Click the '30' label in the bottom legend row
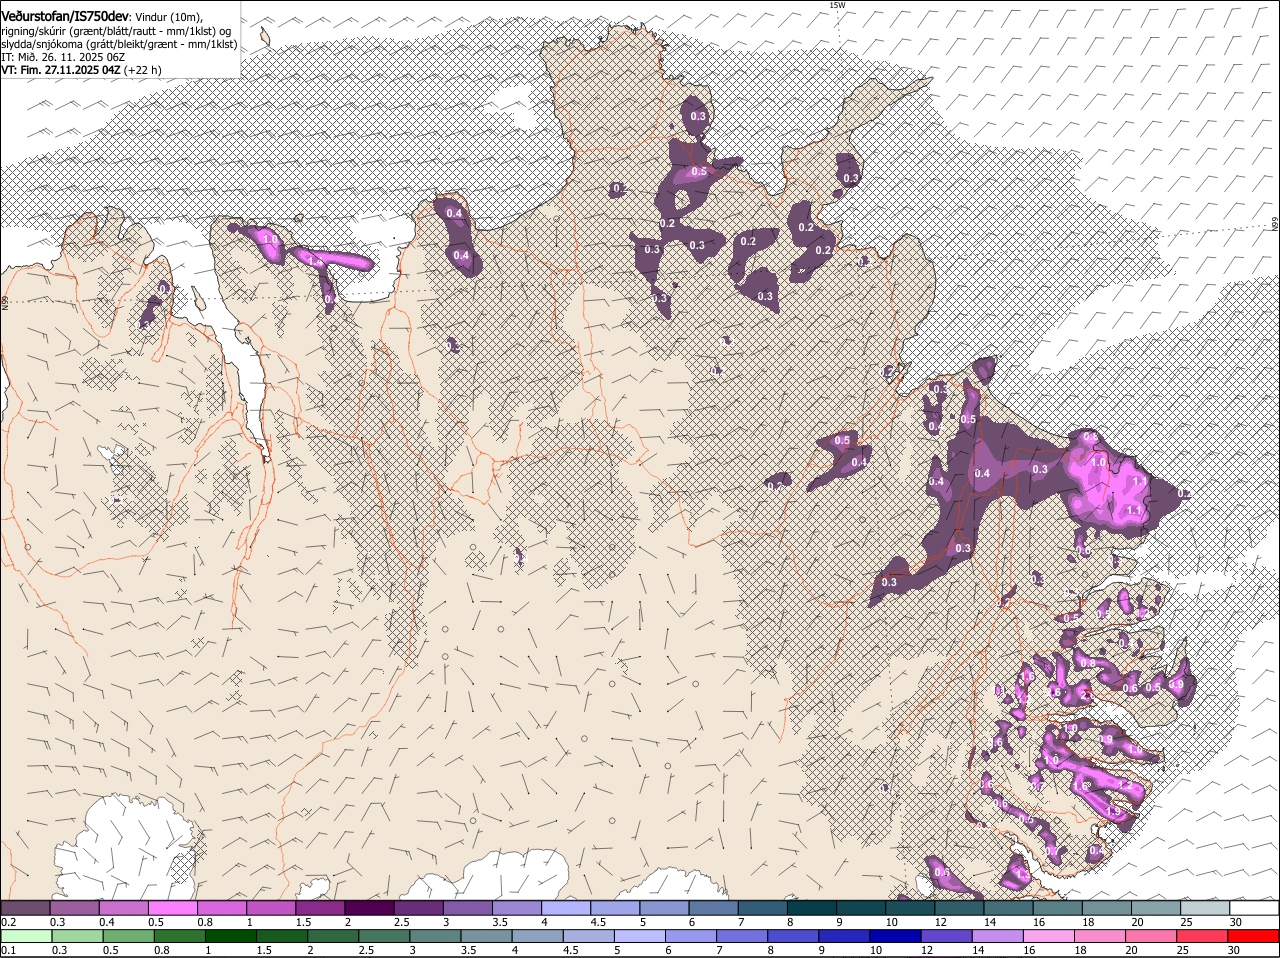Screen dimensions: 1280x958 click(1235, 950)
